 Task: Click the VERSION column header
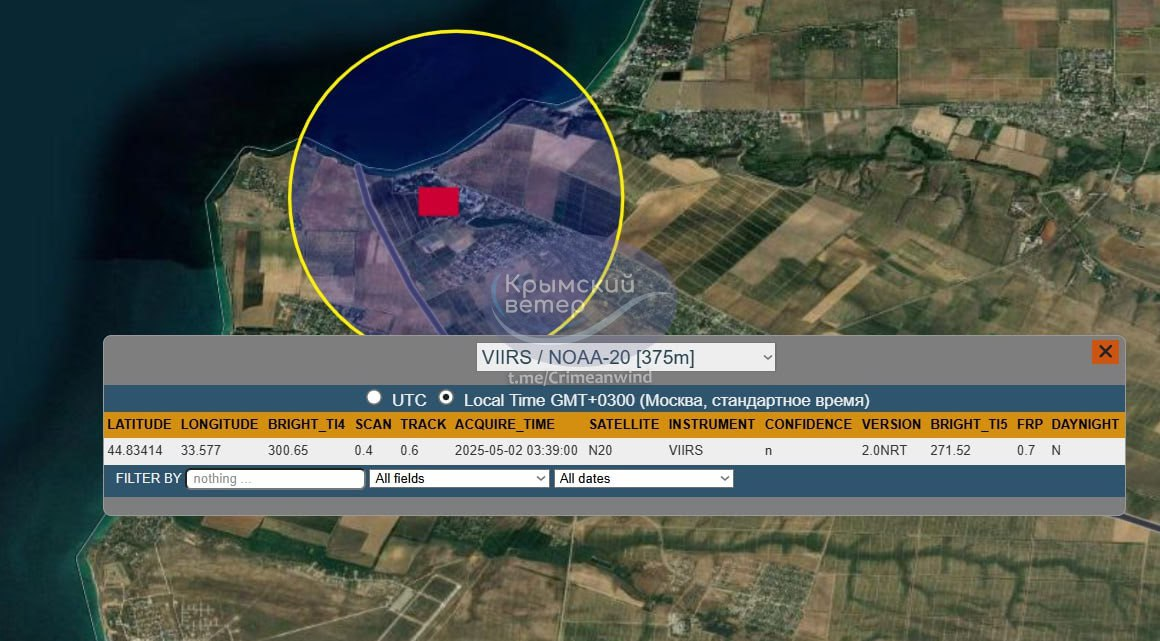coord(890,424)
